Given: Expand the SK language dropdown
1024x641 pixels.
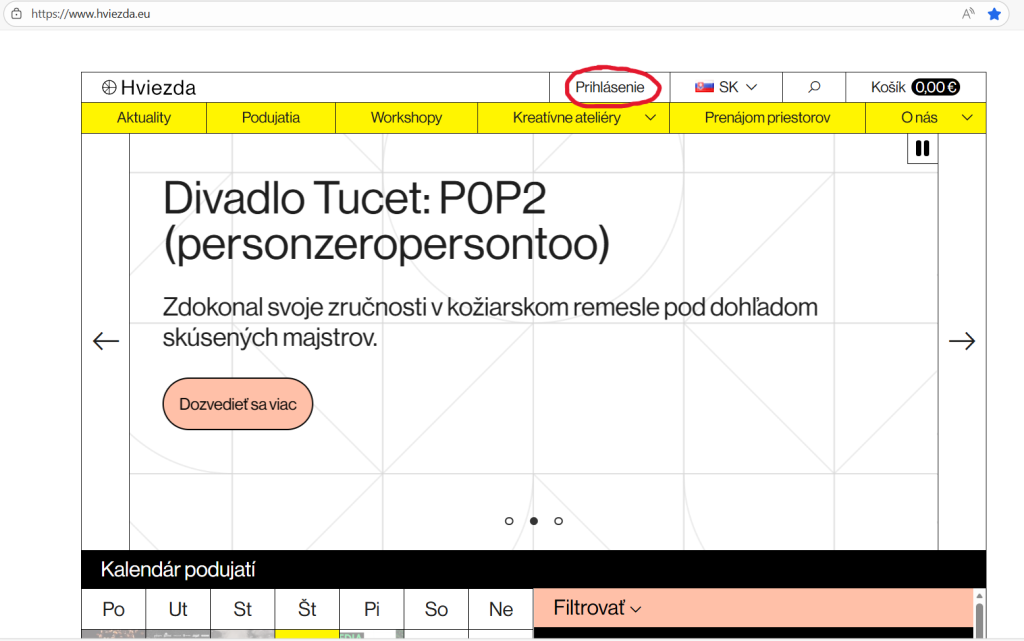Looking at the screenshot, I should [x=726, y=88].
